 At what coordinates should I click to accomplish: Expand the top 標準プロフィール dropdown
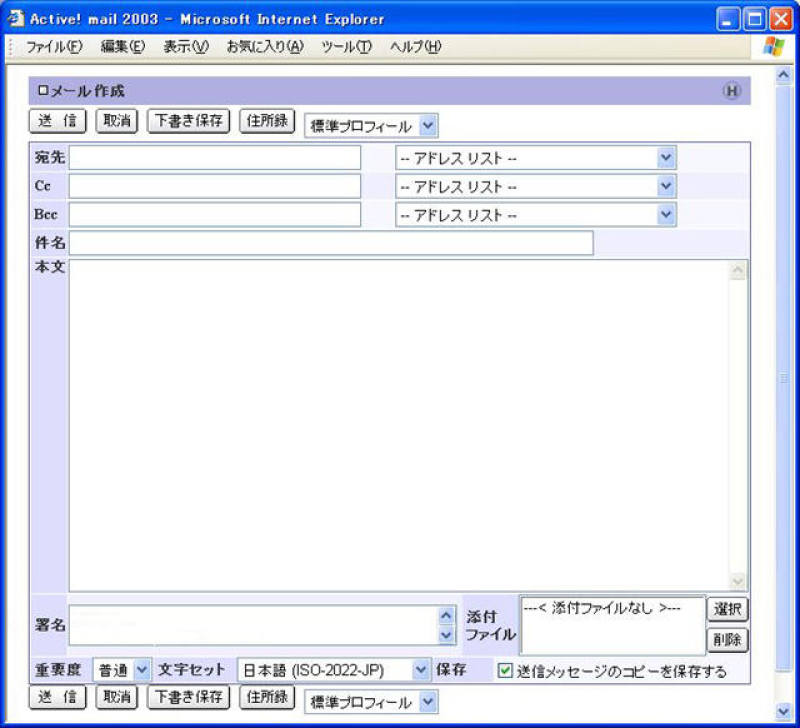pos(371,125)
